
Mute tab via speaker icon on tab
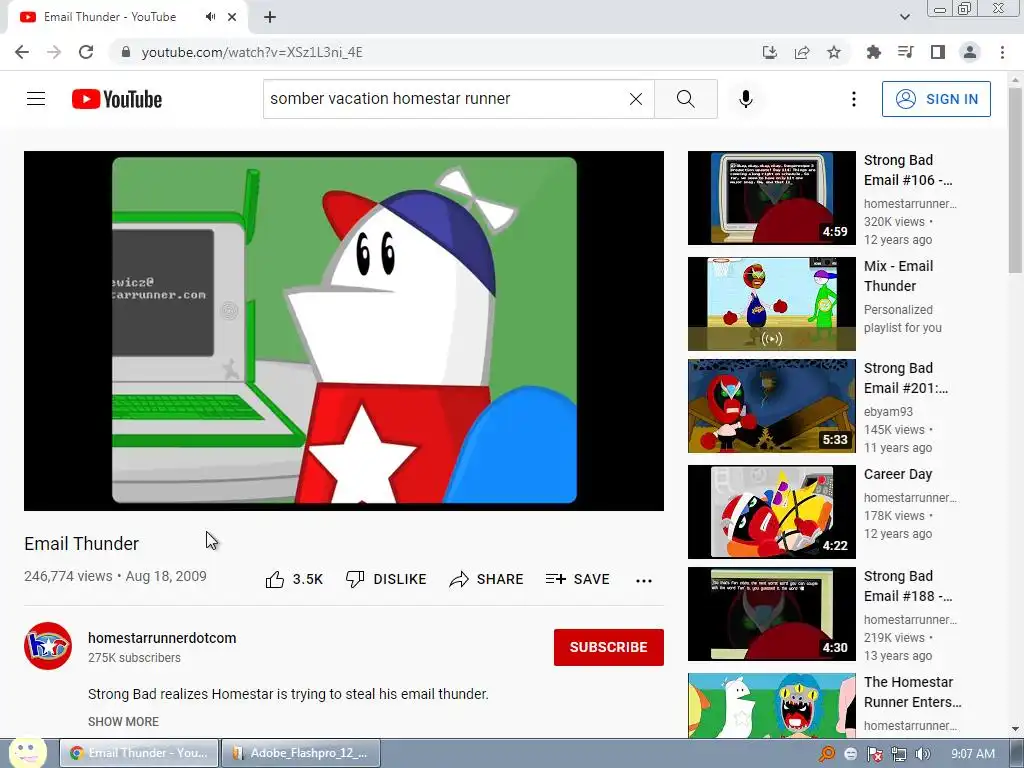210,17
